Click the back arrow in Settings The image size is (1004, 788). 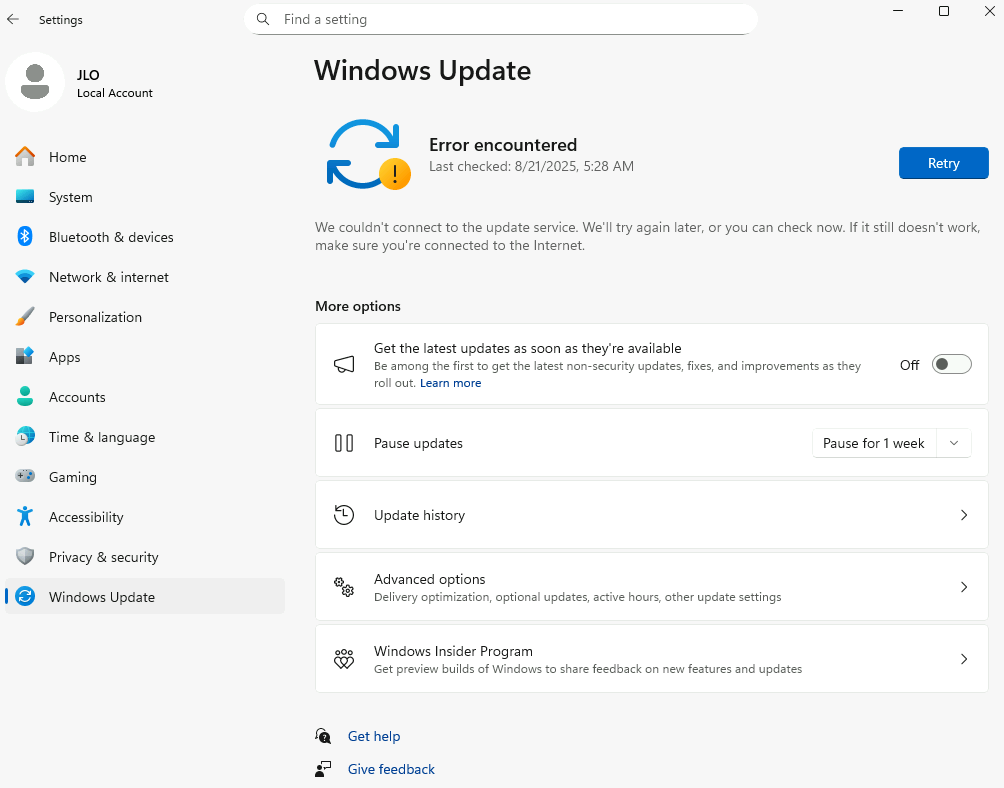13,19
